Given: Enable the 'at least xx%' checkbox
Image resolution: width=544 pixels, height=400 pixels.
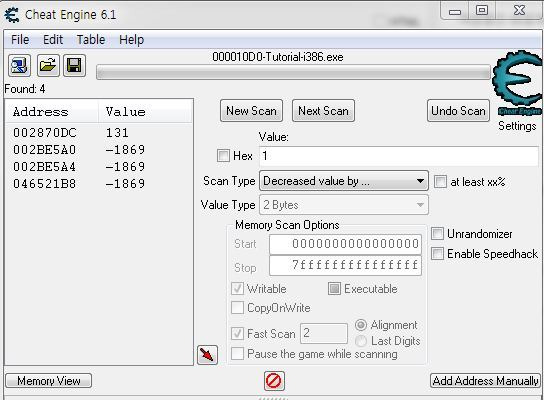Looking at the screenshot, I should [x=440, y=181].
